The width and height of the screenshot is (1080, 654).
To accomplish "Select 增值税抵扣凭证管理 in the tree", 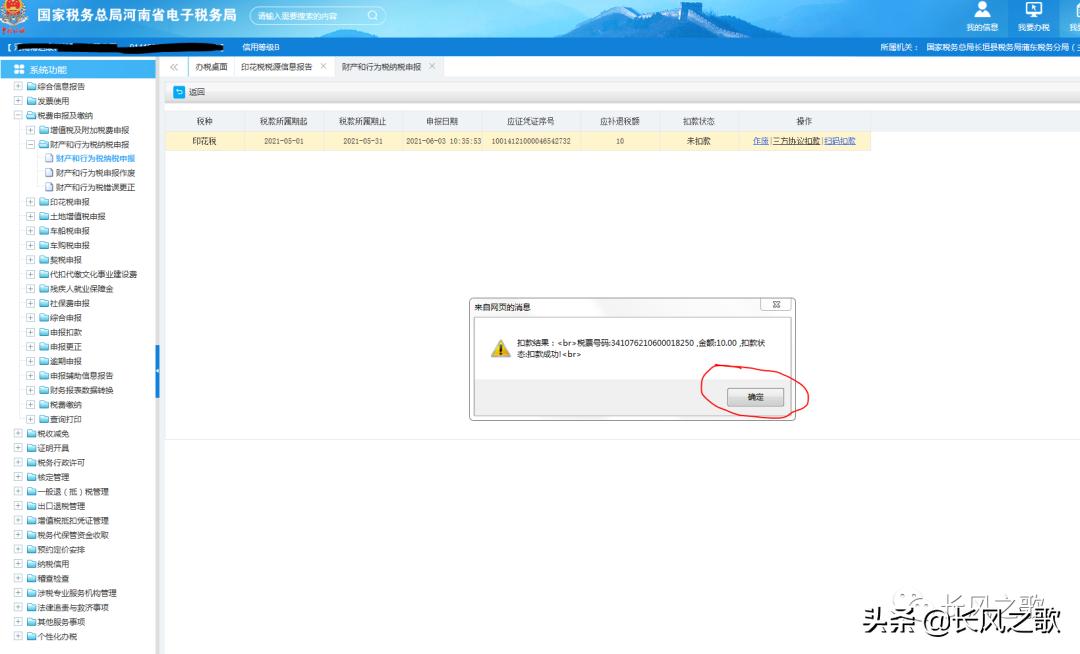I will [73, 520].
